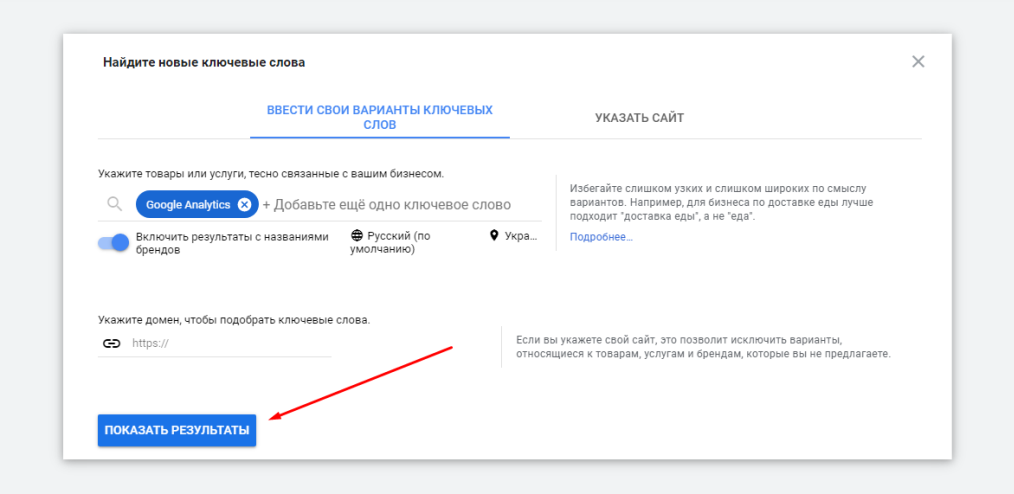
Task: Toggle brand names results switch
Action: point(113,243)
